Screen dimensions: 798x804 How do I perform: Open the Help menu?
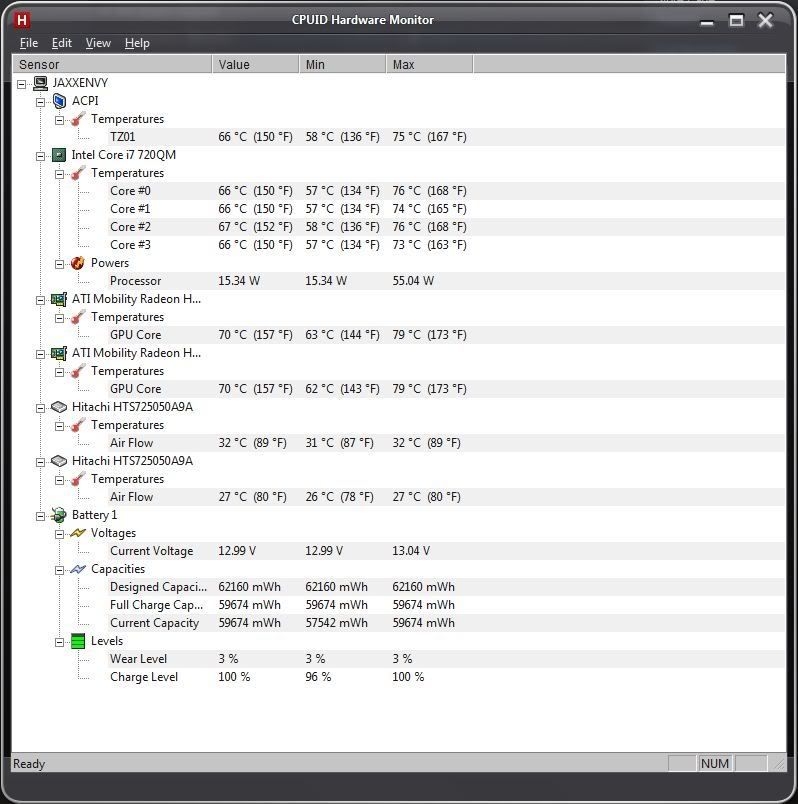[x=137, y=43]
